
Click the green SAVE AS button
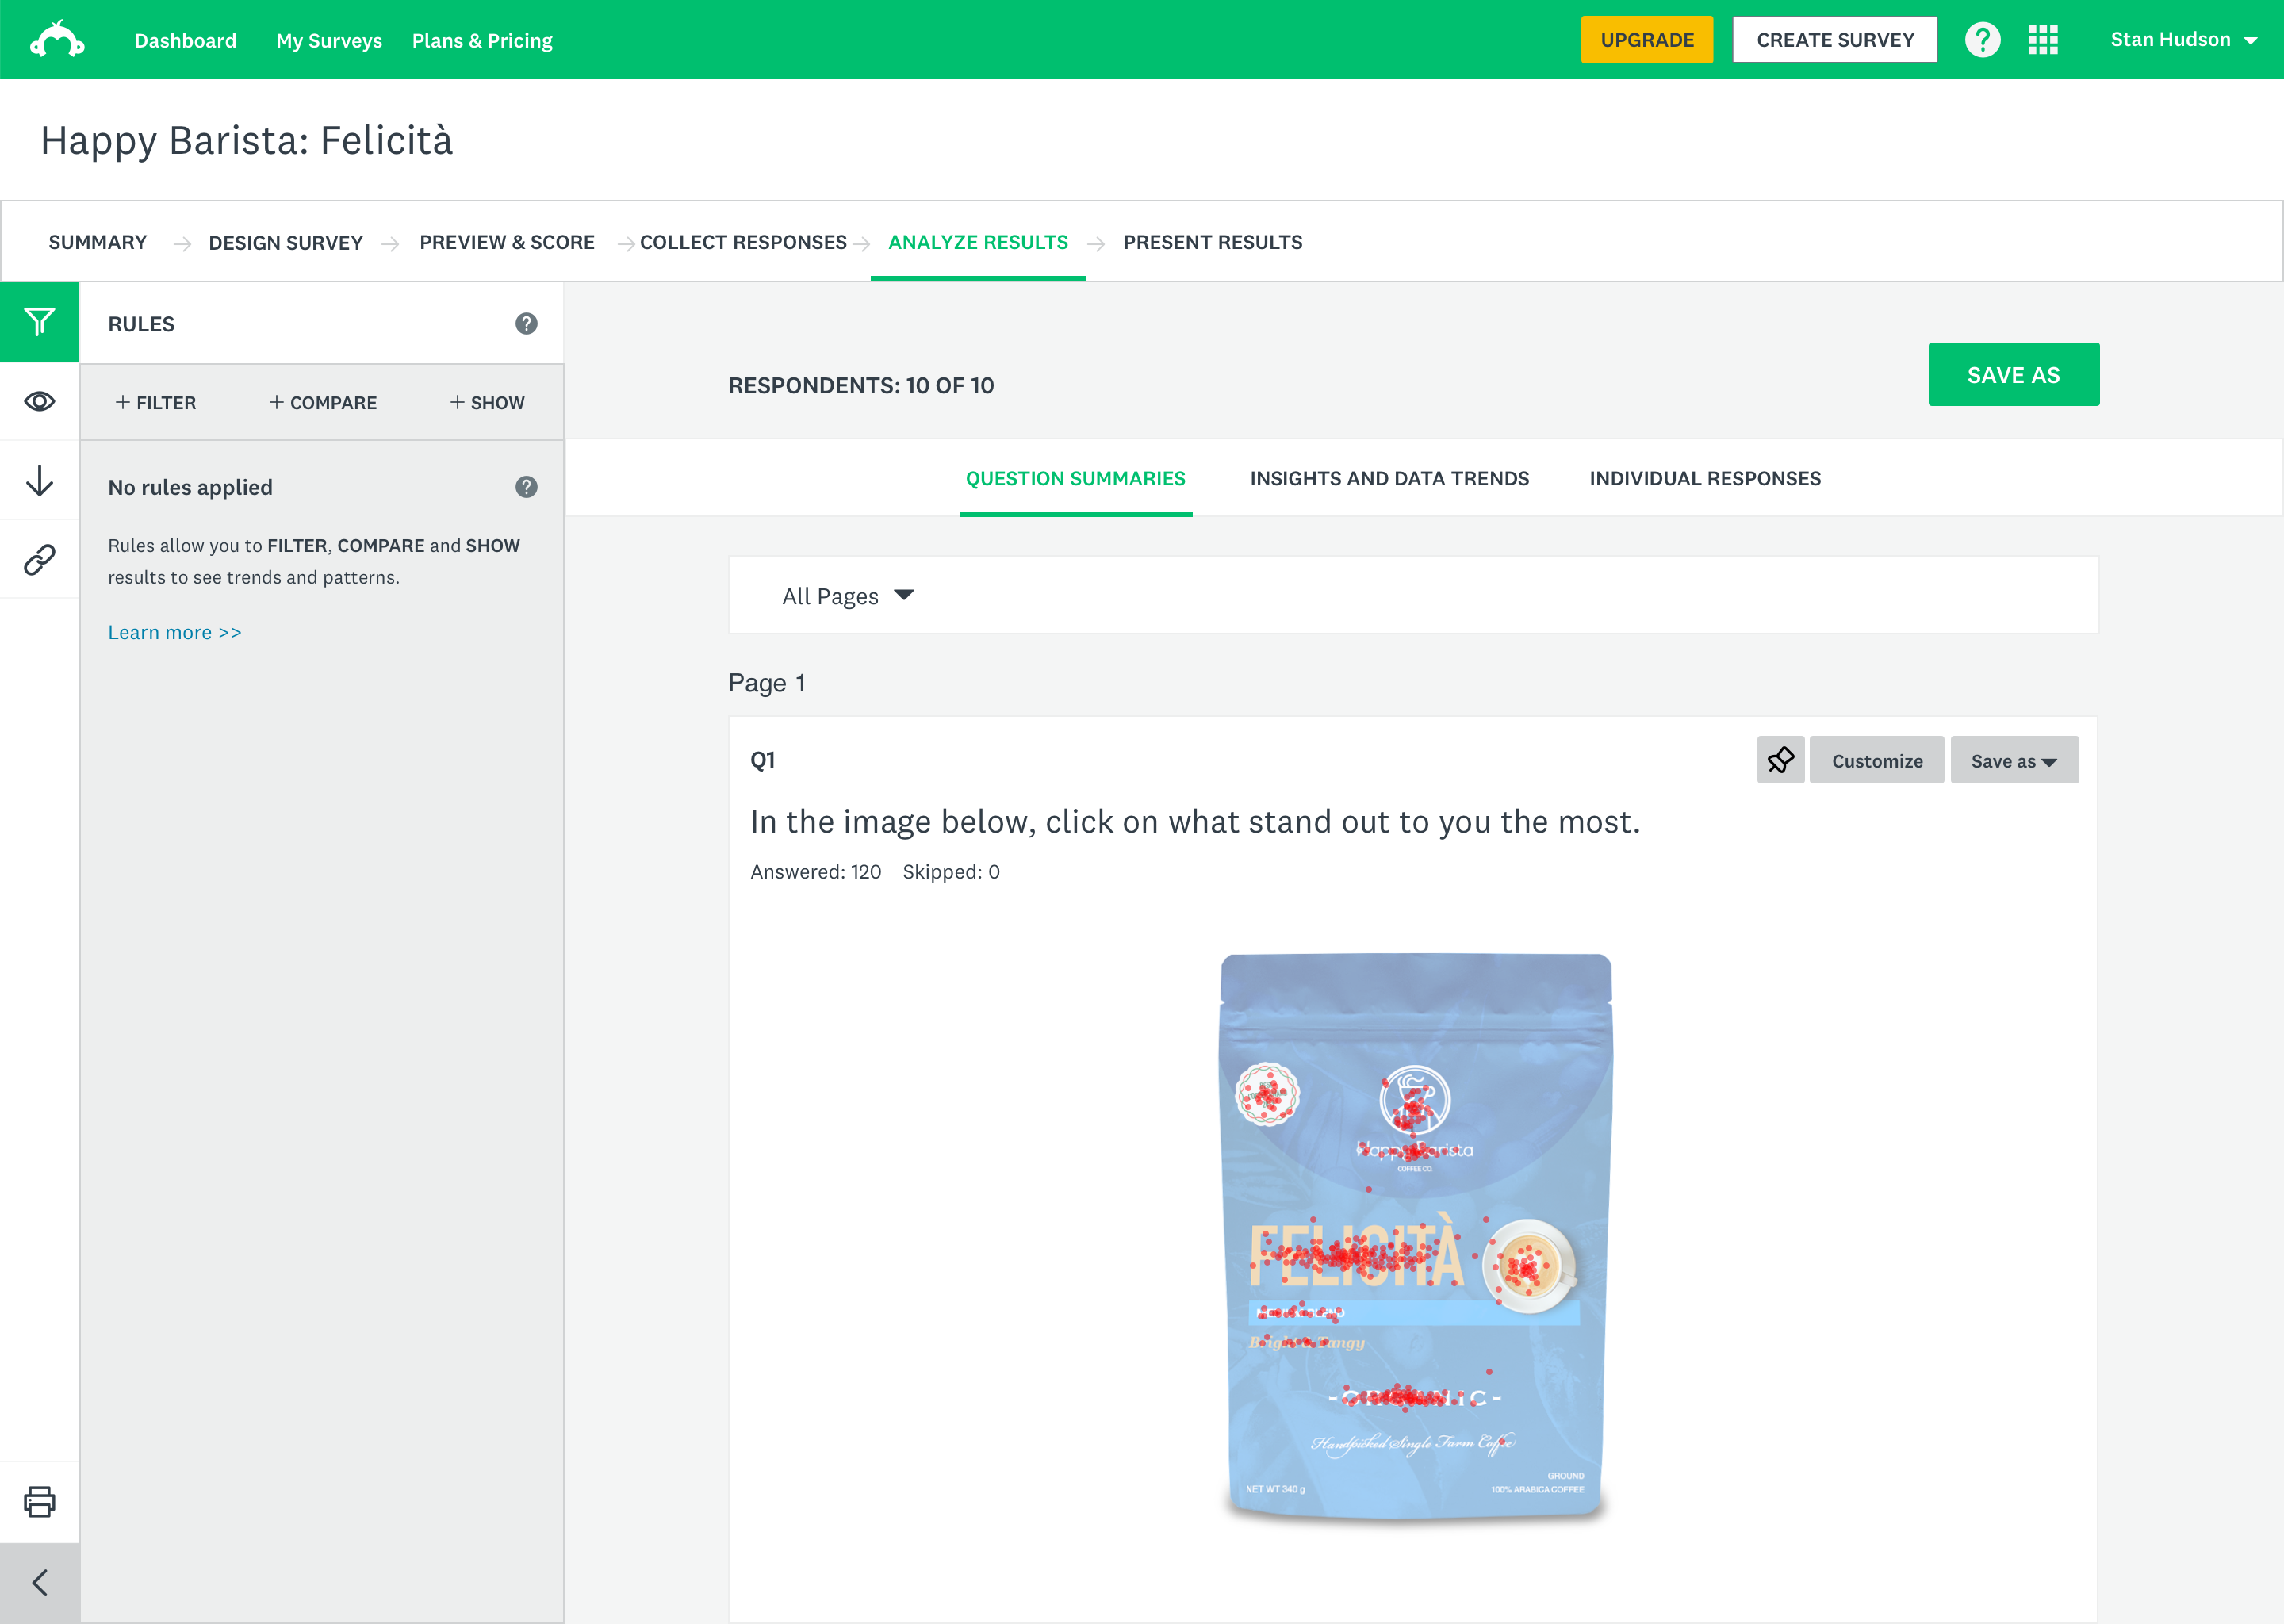(x=2012, y=375)
